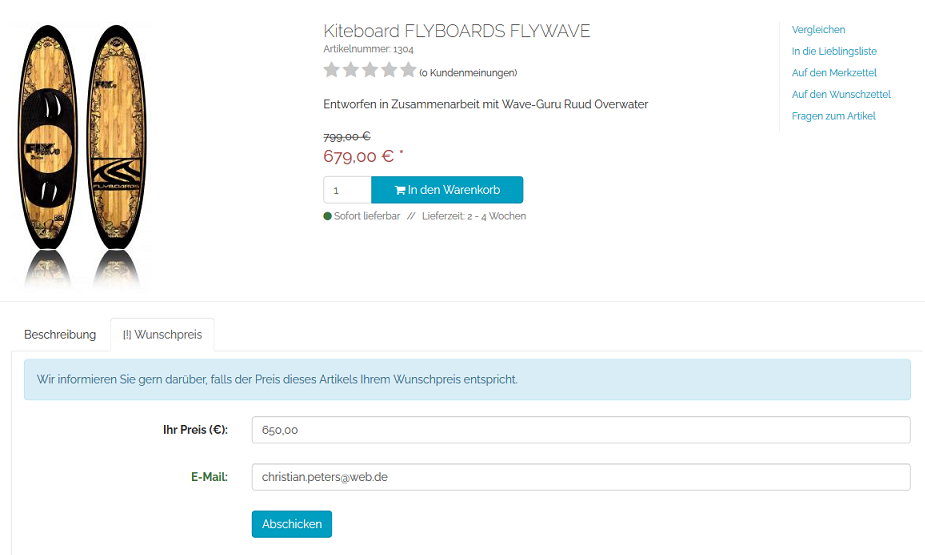Image resolution: width=925 pixels, height=555 pixels.
Task: Click the Lieferzeit 2 - 4 Wochen text
Action: [x=474, y=216]
